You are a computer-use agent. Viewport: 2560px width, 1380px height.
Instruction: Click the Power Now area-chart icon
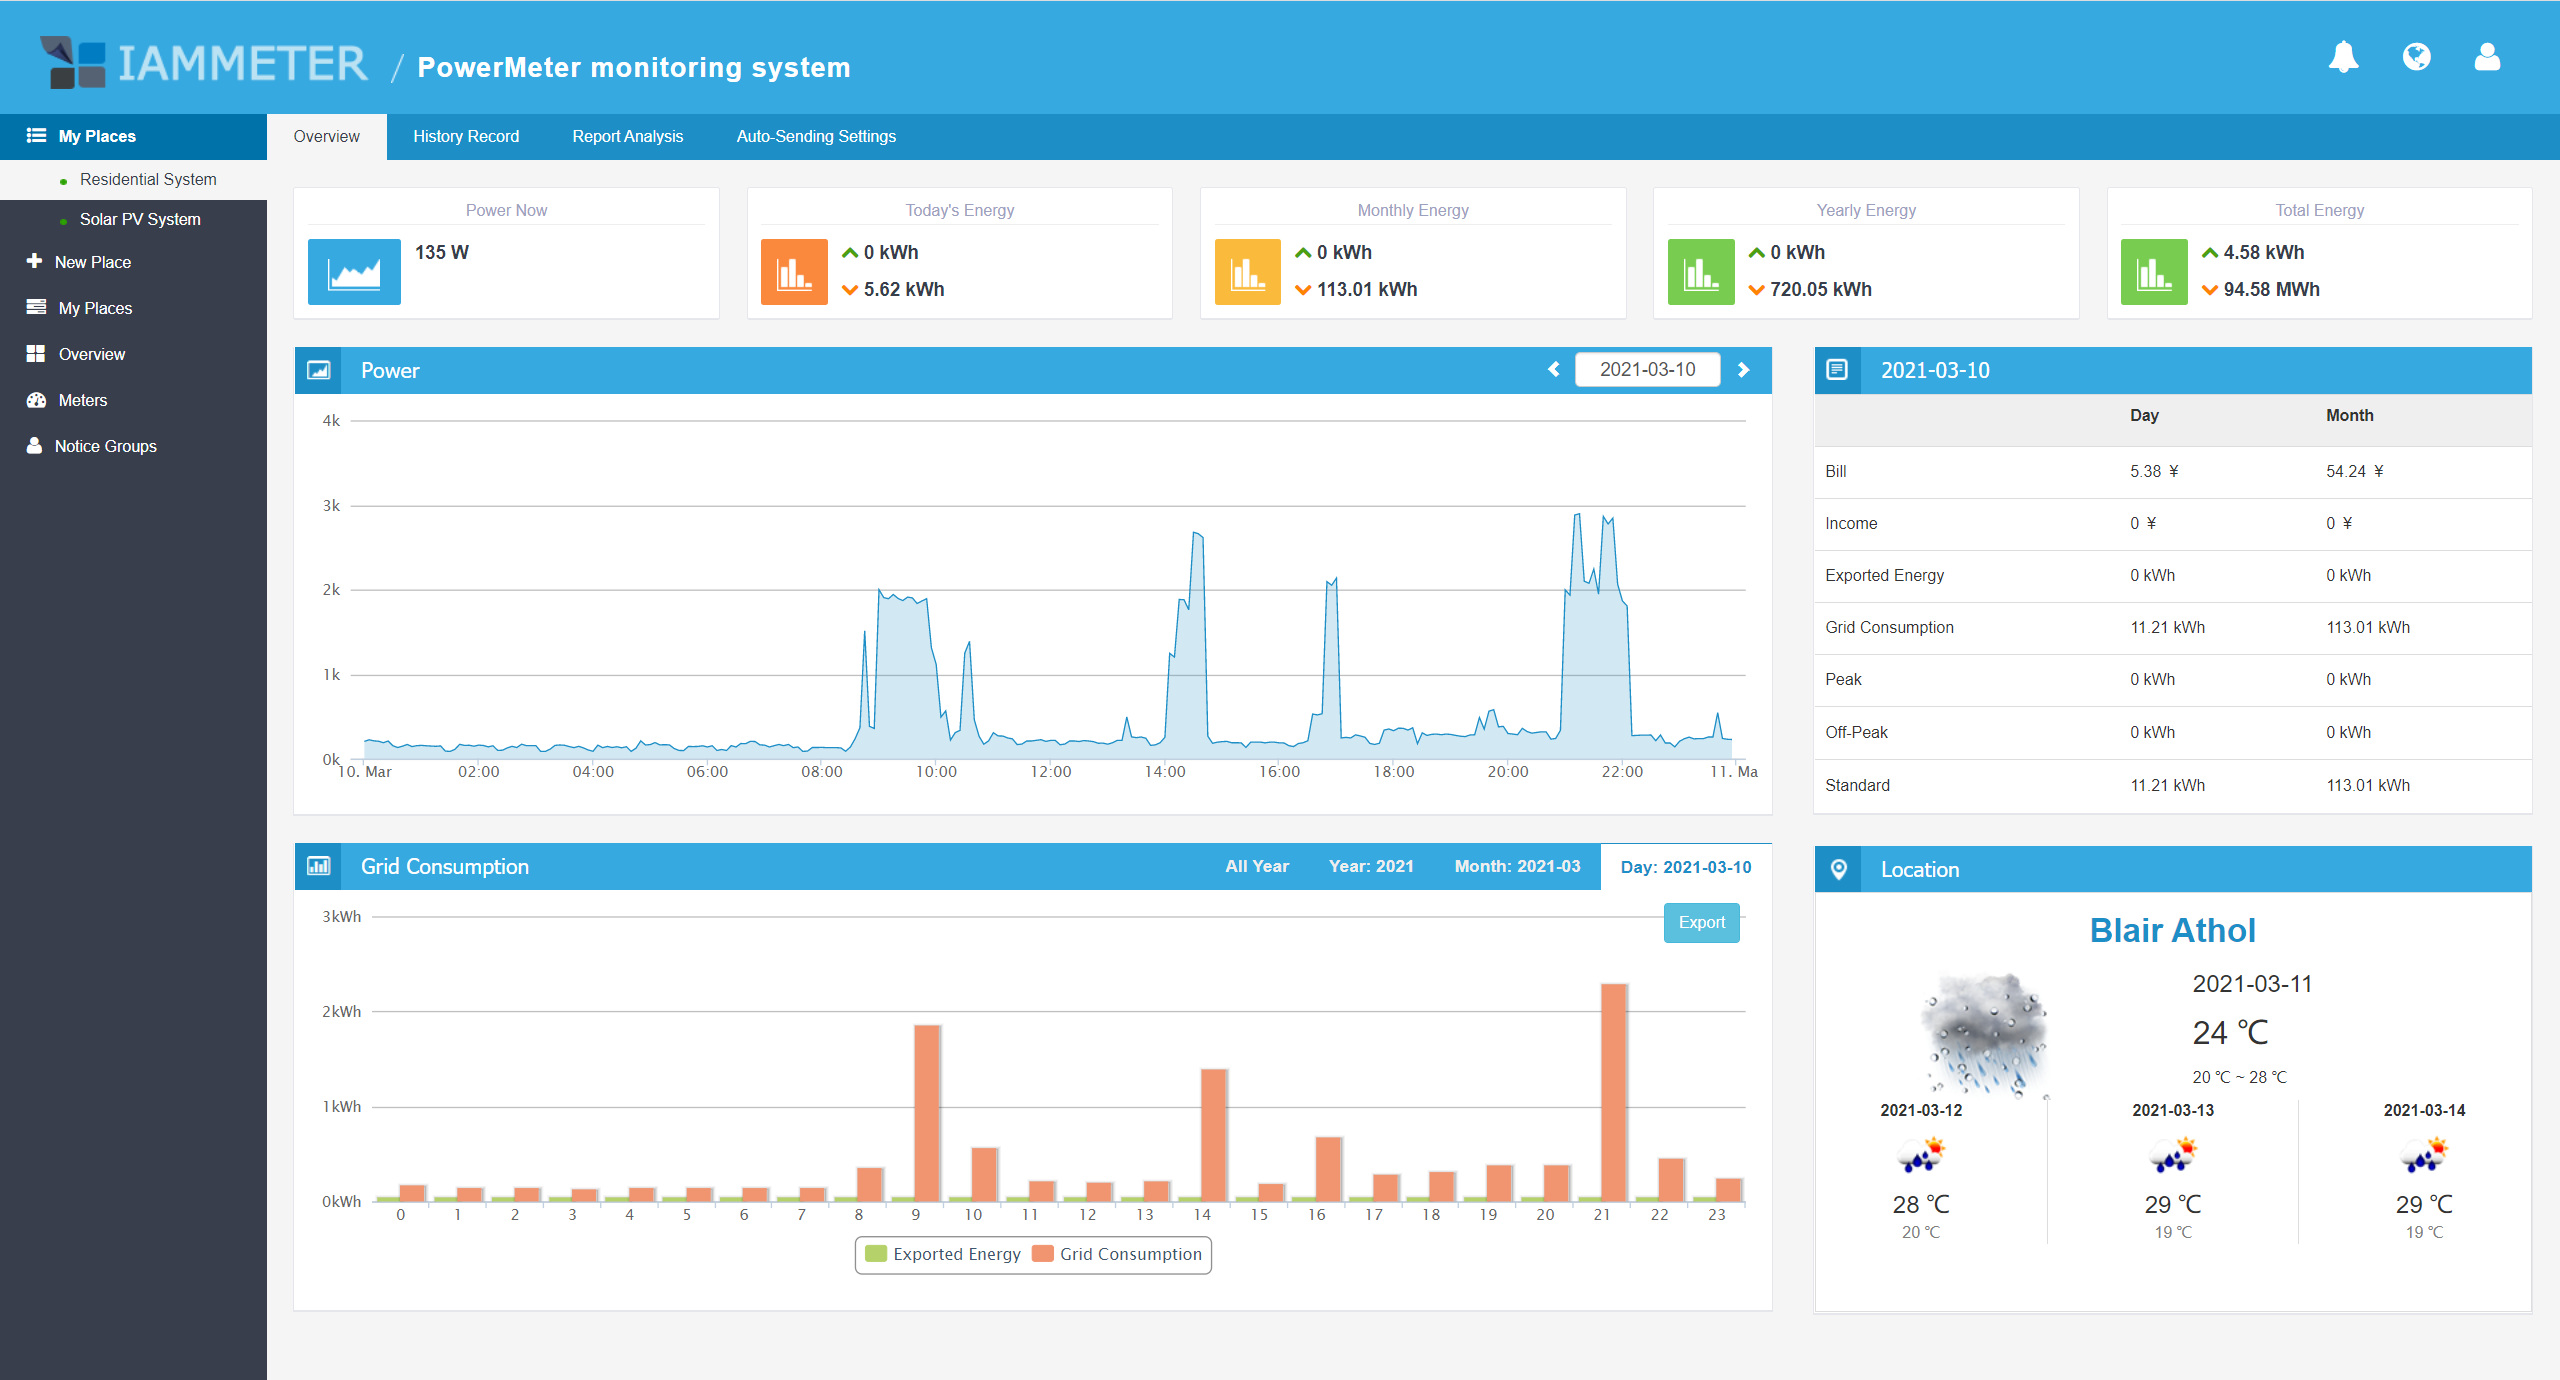(354, 272)
